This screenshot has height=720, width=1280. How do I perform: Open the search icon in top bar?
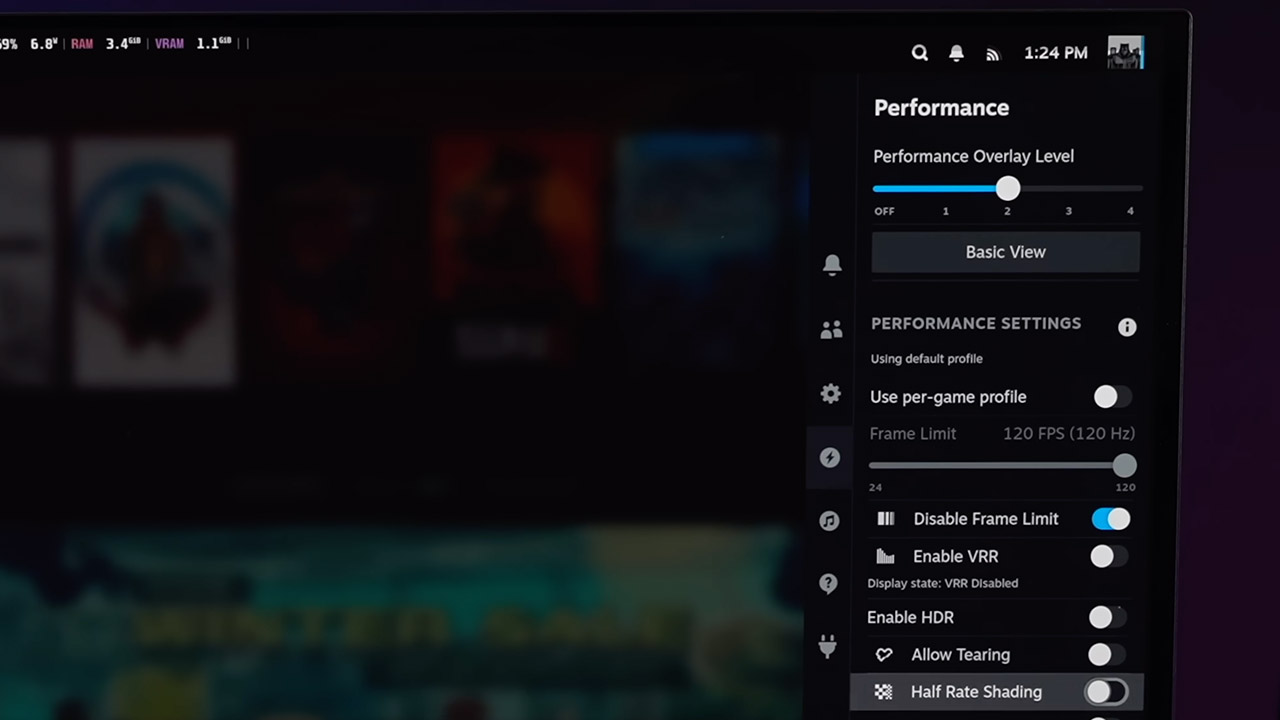919,53
